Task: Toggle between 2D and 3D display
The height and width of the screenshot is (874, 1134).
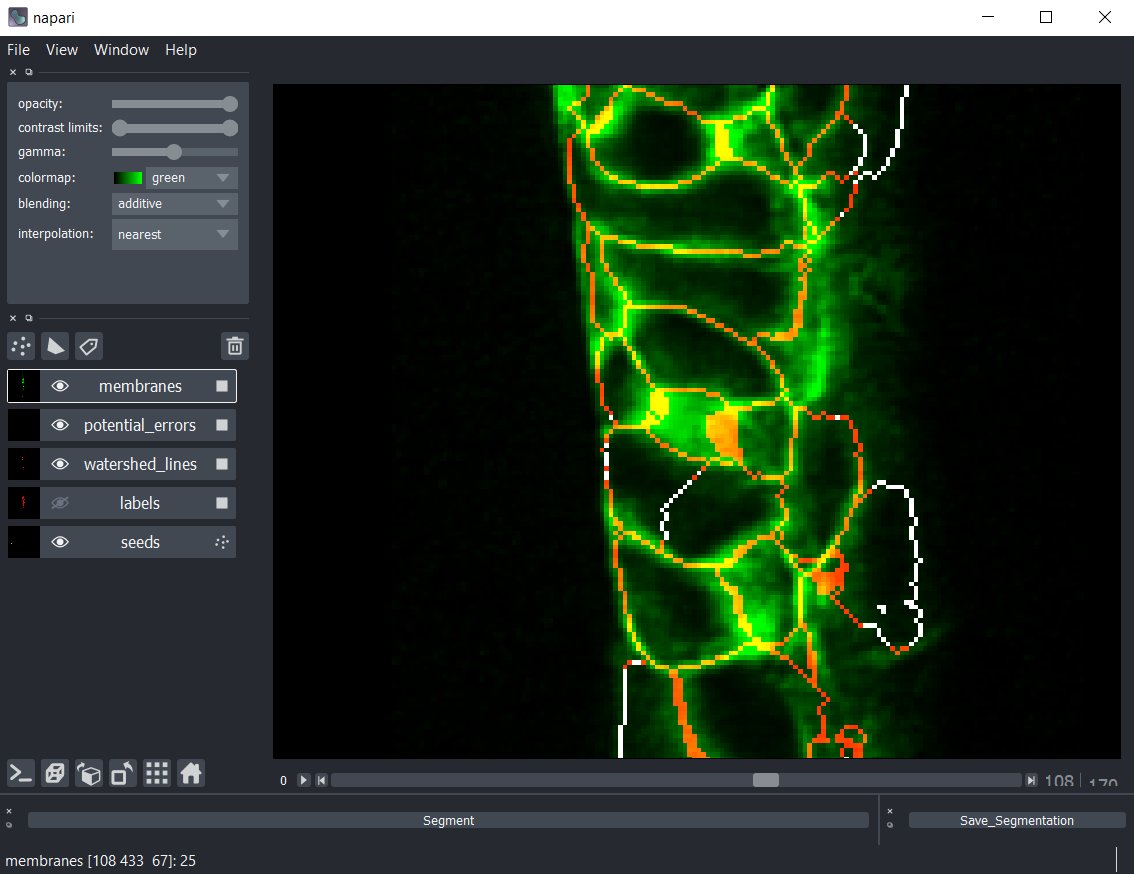Action: (x=55, y=773)
